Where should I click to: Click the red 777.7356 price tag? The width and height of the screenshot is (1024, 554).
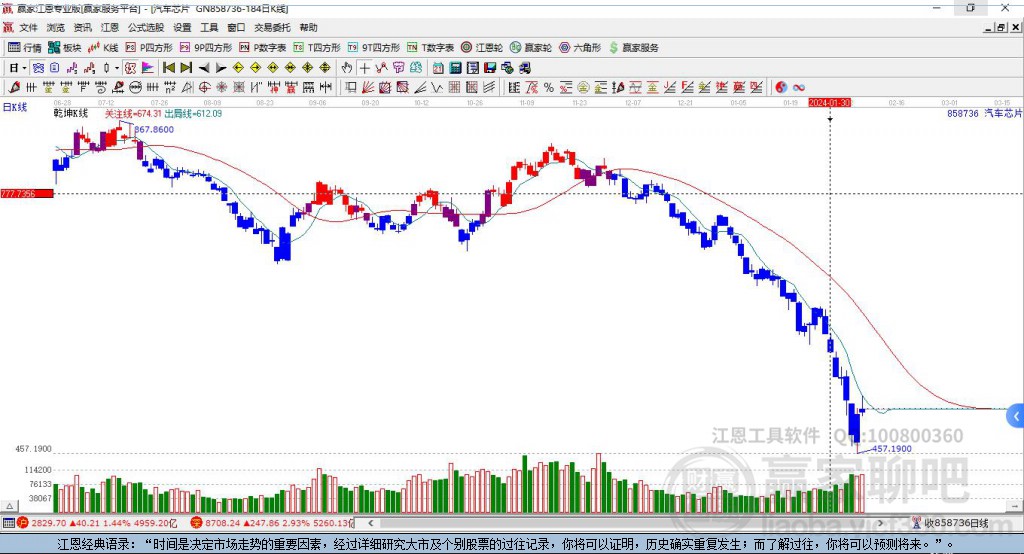coord(27,193)
